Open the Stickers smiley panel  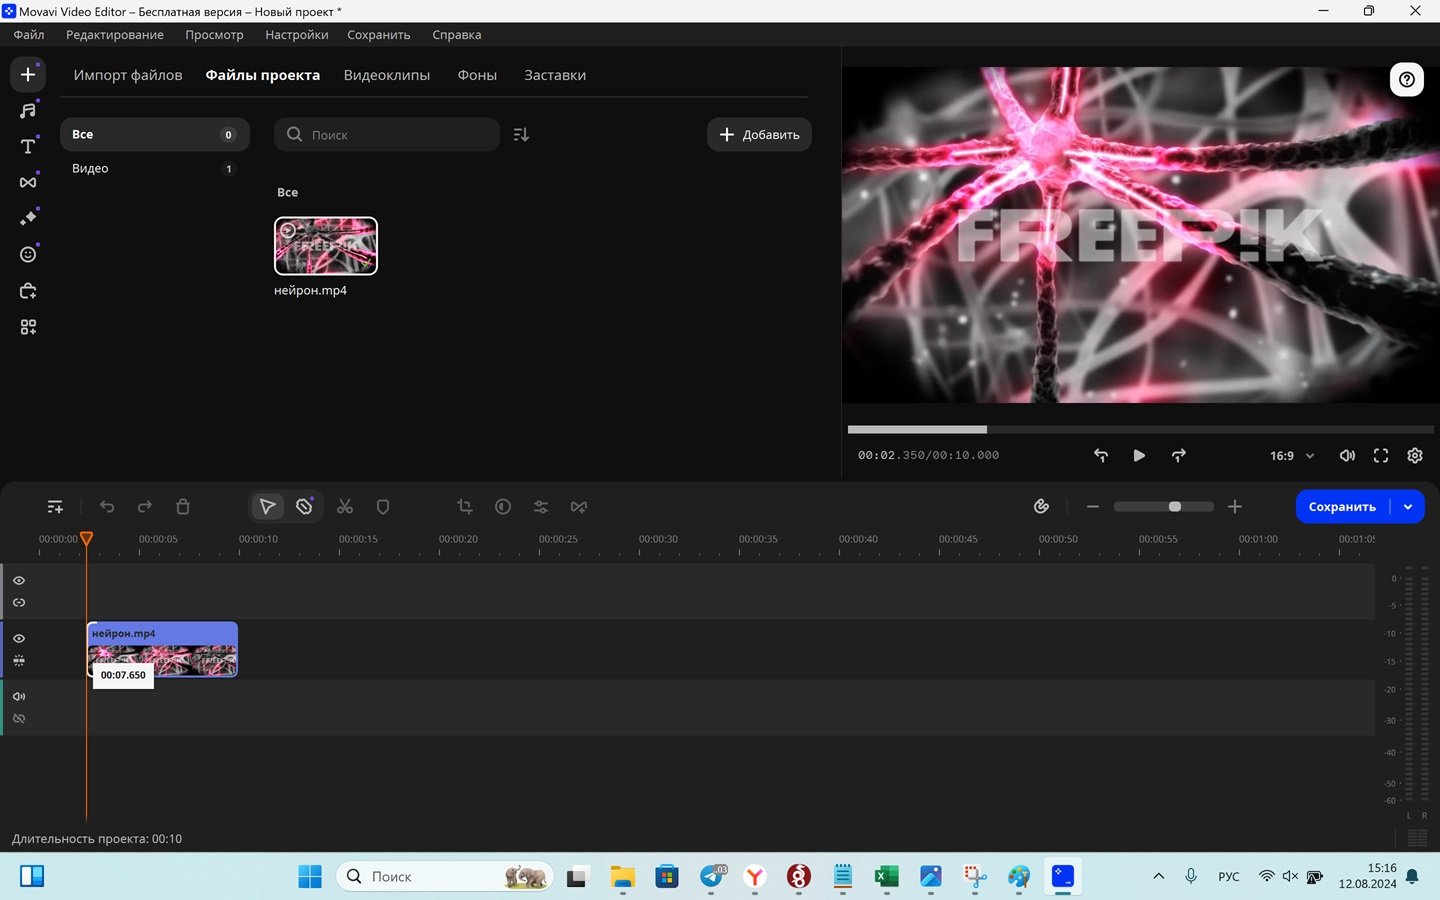(28, 254)
